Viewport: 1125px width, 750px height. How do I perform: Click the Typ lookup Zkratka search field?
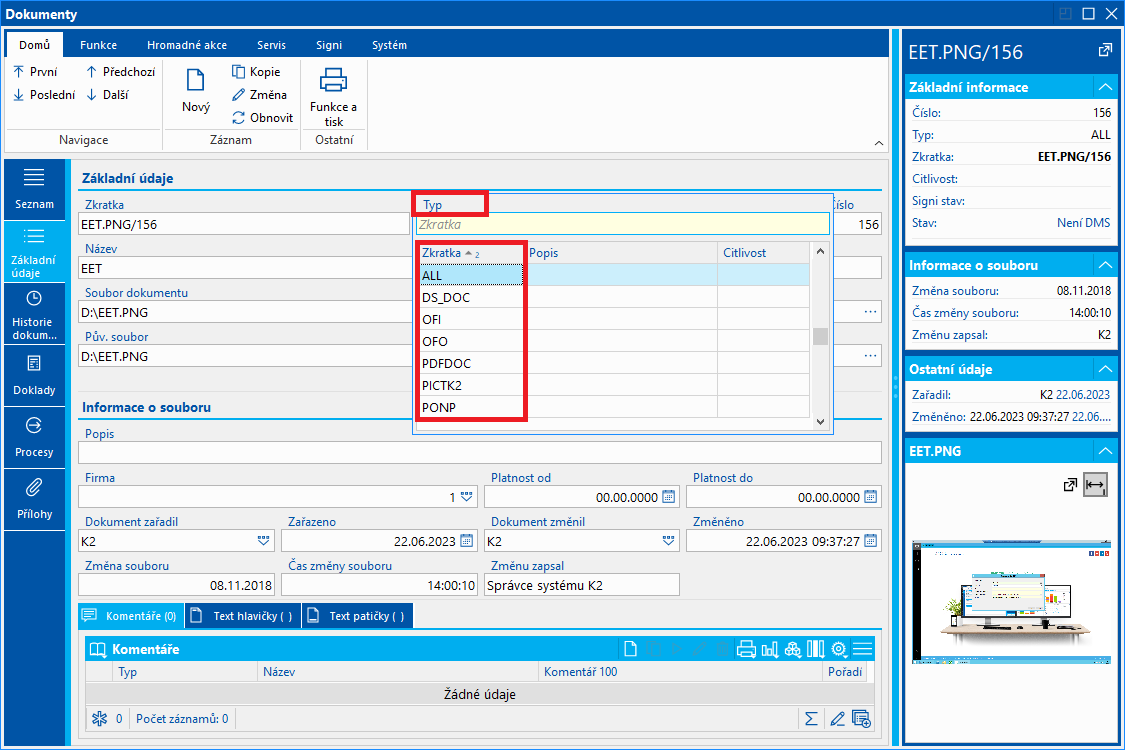pyautogui.click(x=622, y=225)
